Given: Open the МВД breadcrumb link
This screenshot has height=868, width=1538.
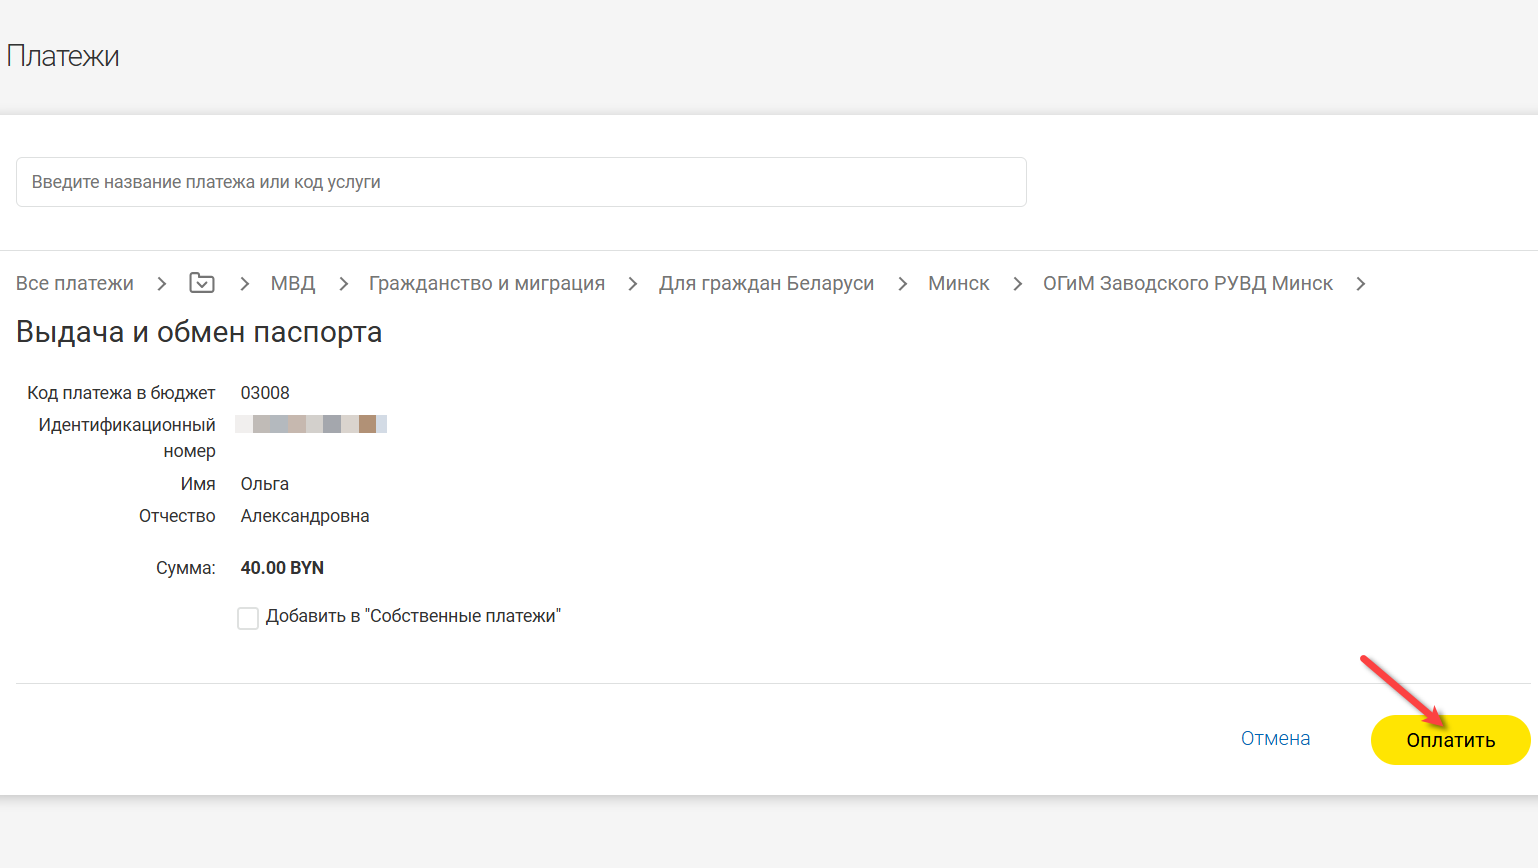Looking at the screenshot, I should point(293,283).
